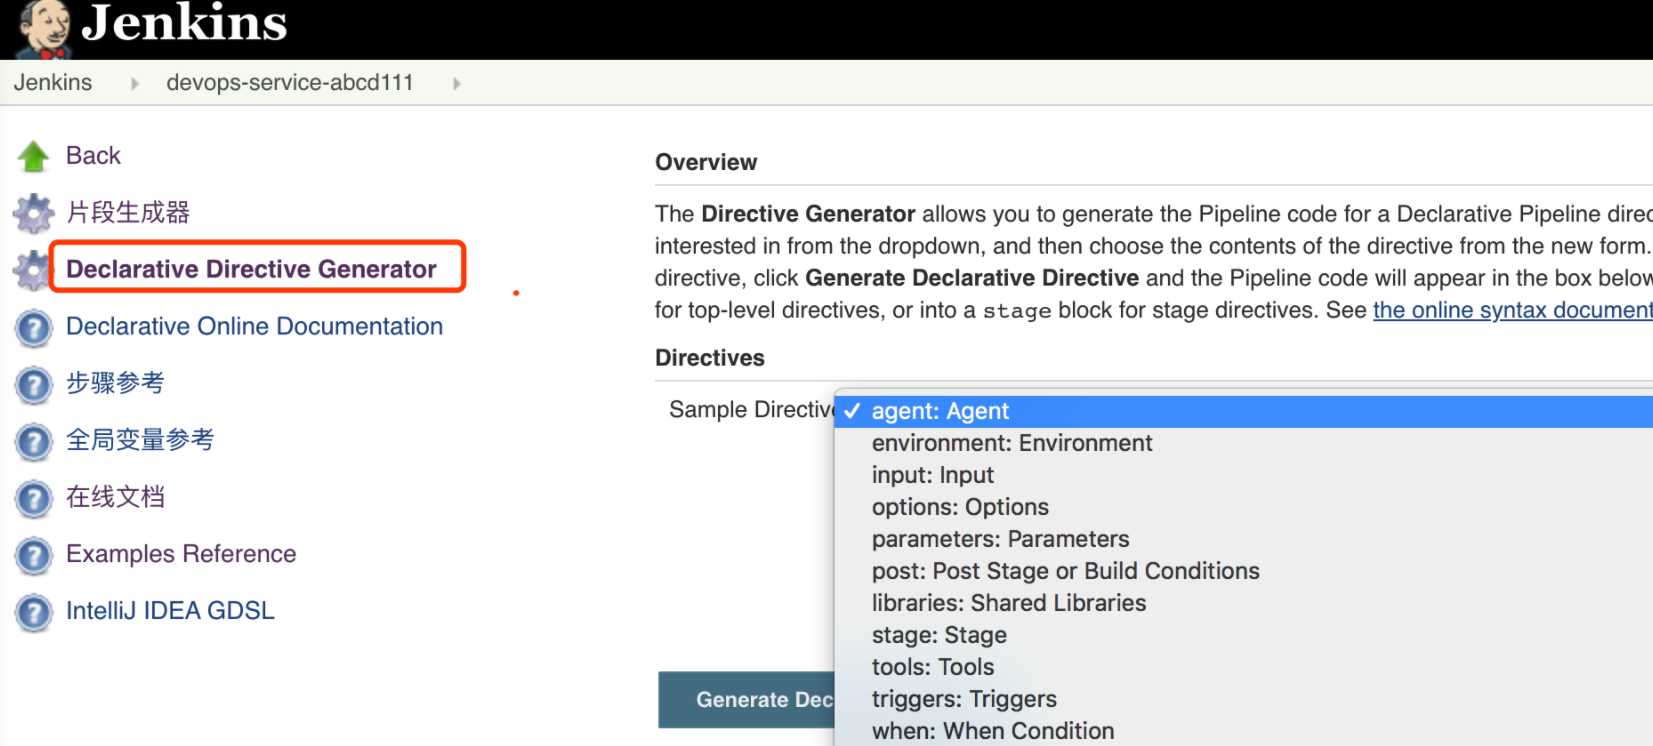
Task: Click the Overview section heading
Action: click(x=706, y=162)
